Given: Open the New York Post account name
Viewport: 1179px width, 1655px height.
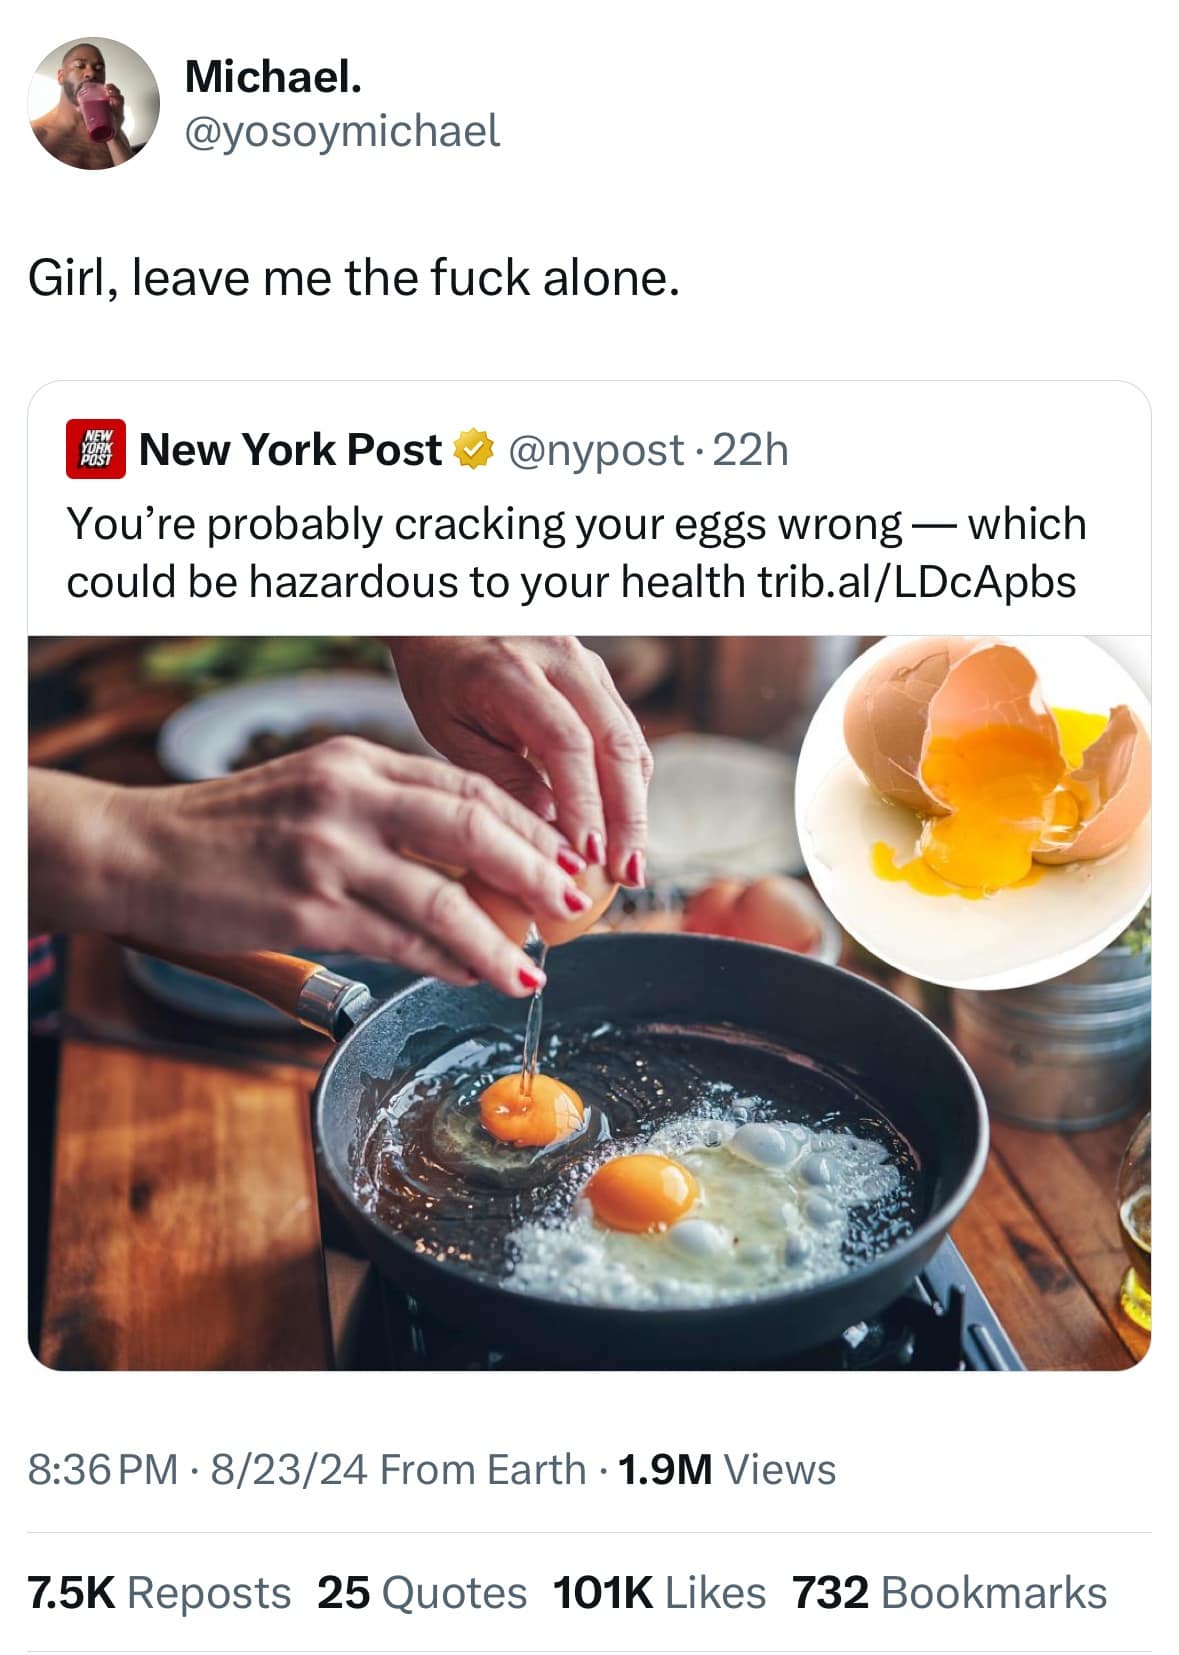Looking at the screenshot, I should tap(291, 450).
